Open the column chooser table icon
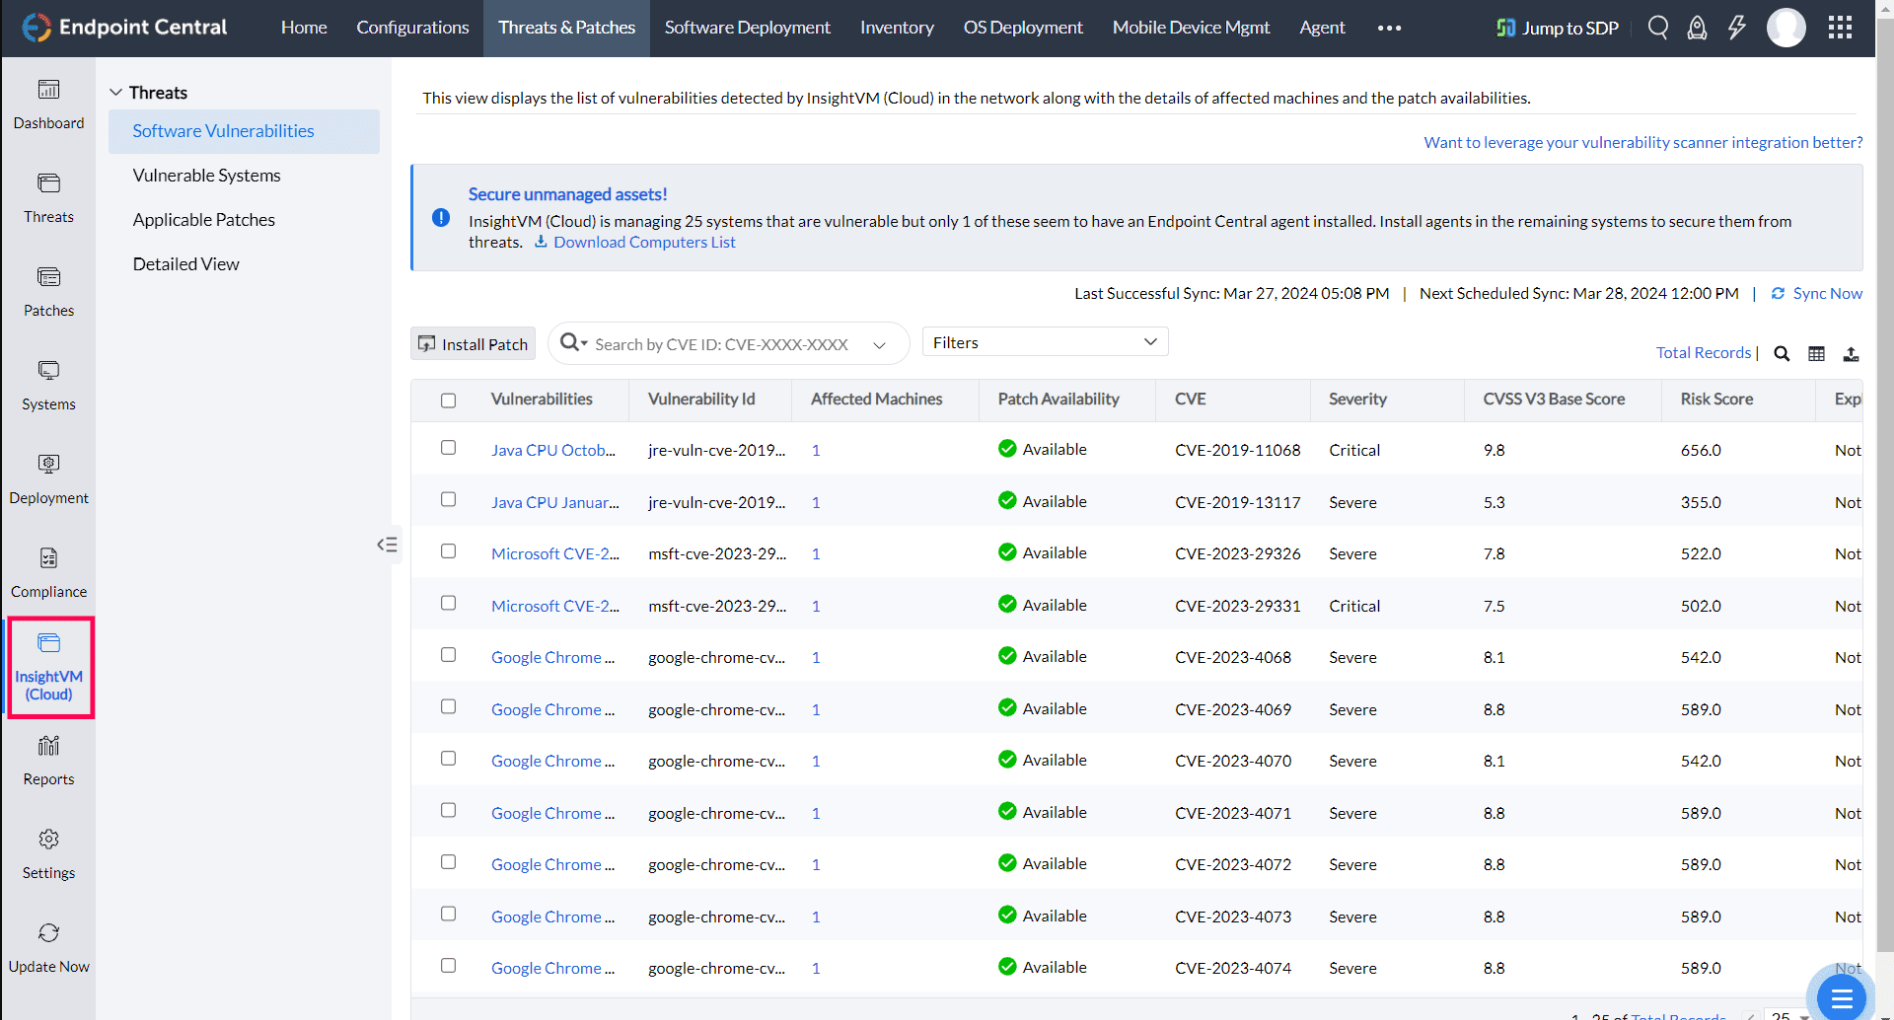 coord(1817,353)
